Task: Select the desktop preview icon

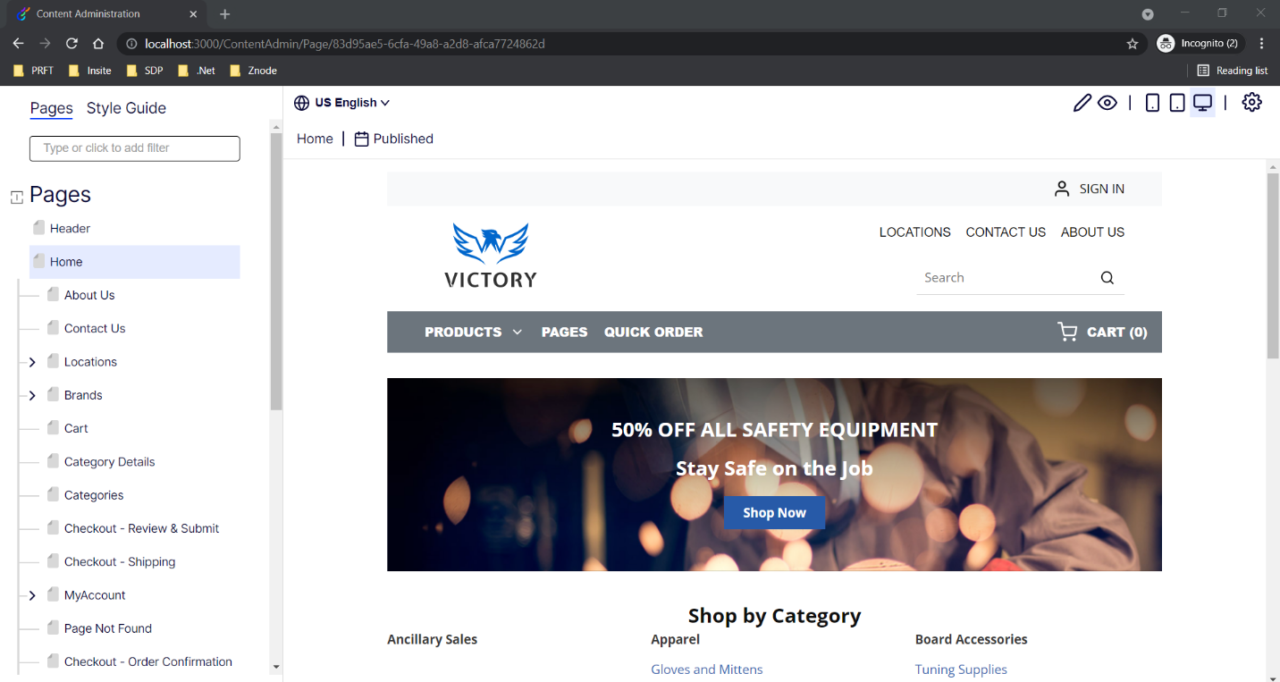Action: (1202, 102)
